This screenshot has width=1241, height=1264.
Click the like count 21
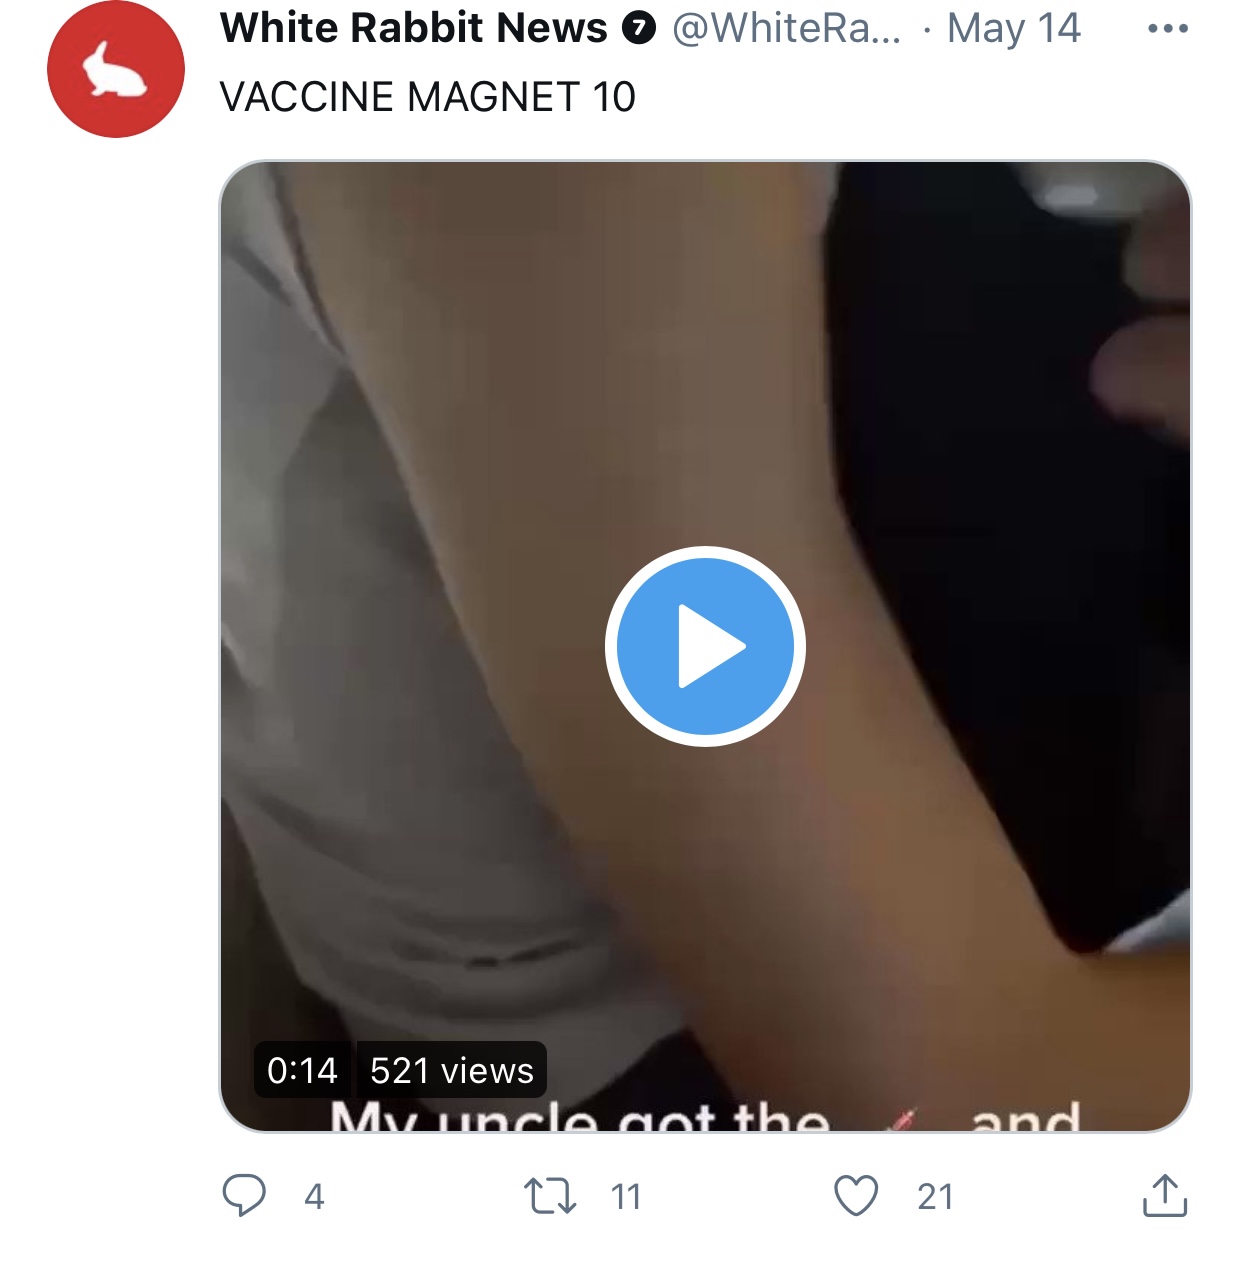click(x=936, y=1197)
